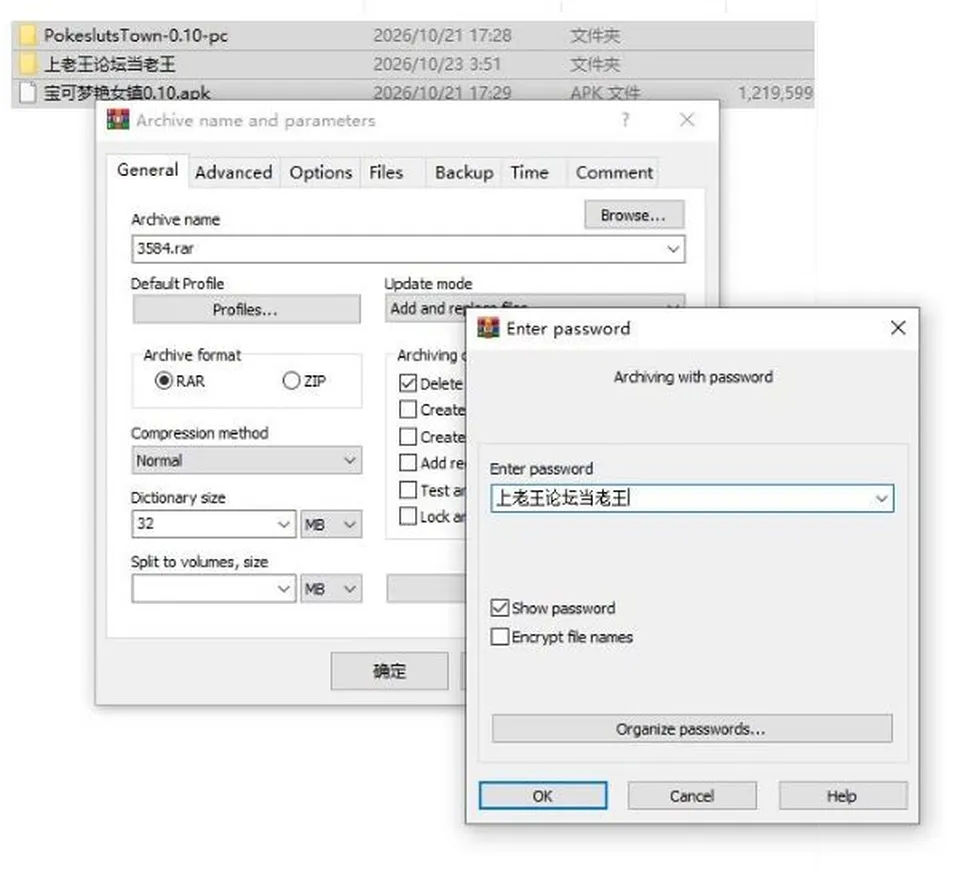The height and width of the screenshot is (877, 960).
Task: Enable Encrypt file names
Action: pyautogui.click(x=500, y=637)
